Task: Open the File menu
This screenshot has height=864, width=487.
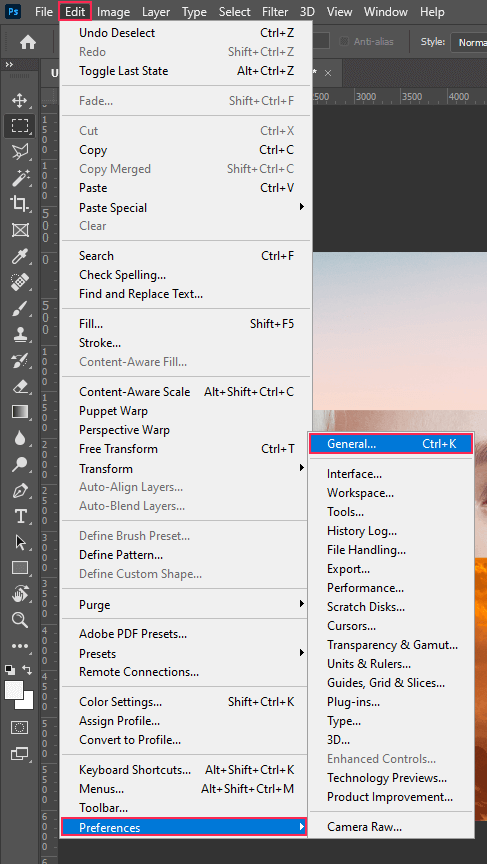Action: point(44,12)
